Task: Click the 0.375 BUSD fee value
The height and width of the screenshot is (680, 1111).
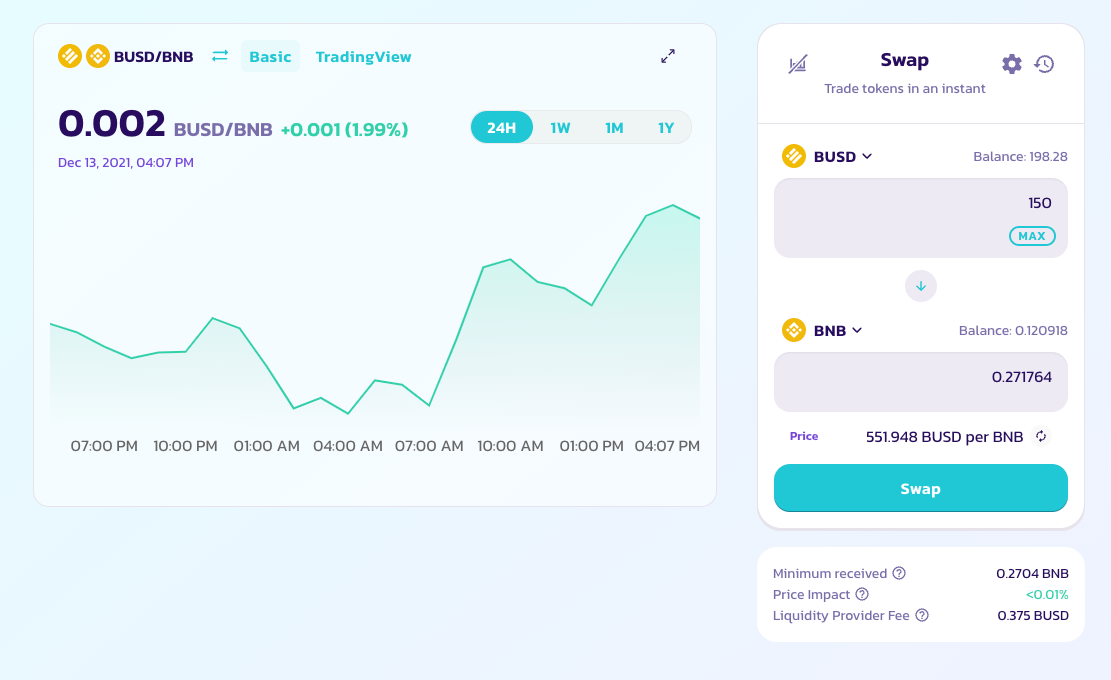Action: [x=1032, y=616]
